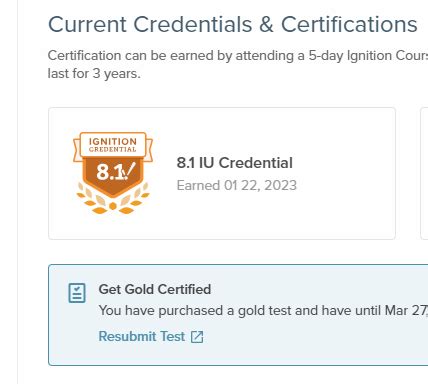Open the Resubmit Test link

point(151,336)
